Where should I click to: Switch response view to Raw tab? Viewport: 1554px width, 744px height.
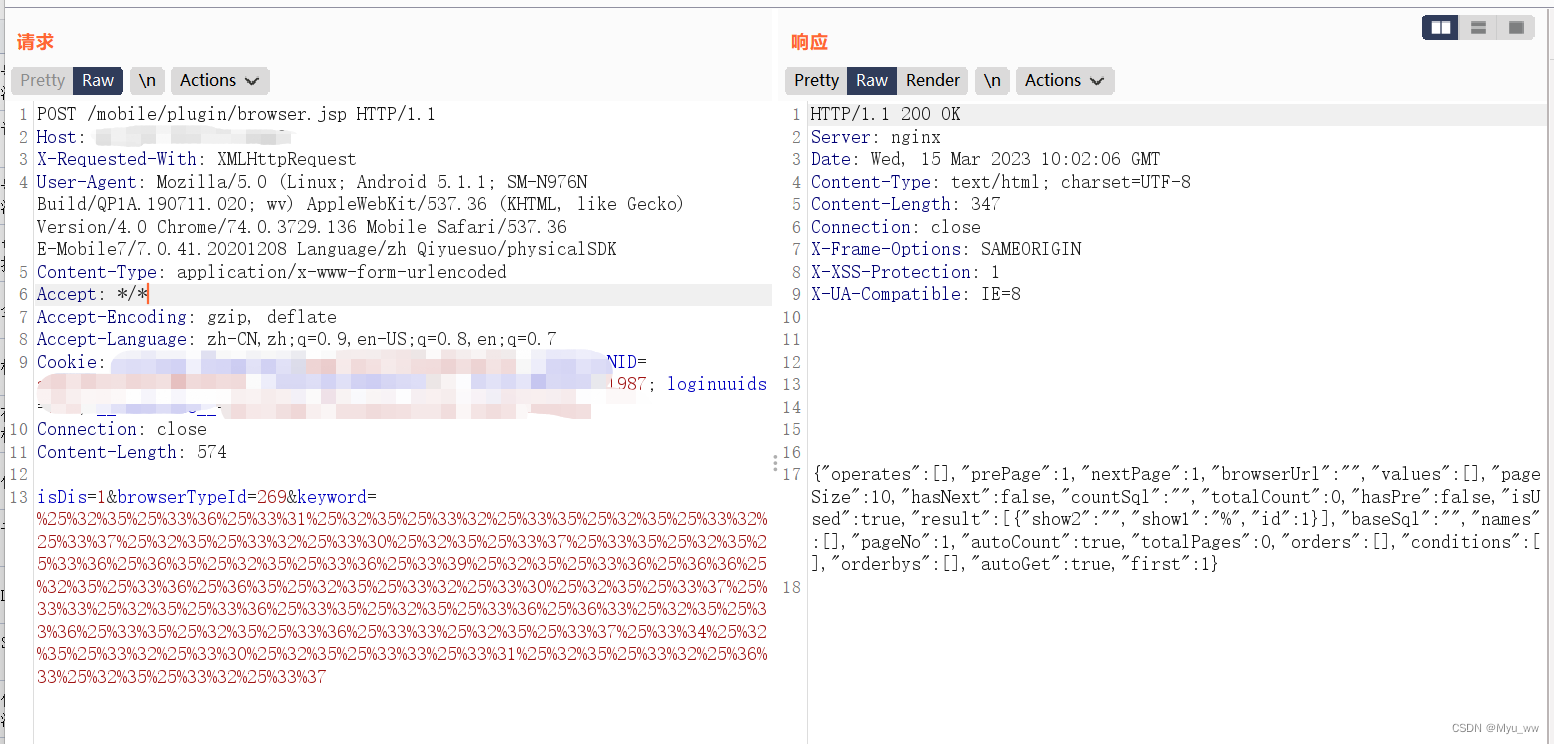pyautogui.click(x=872, y=81)
